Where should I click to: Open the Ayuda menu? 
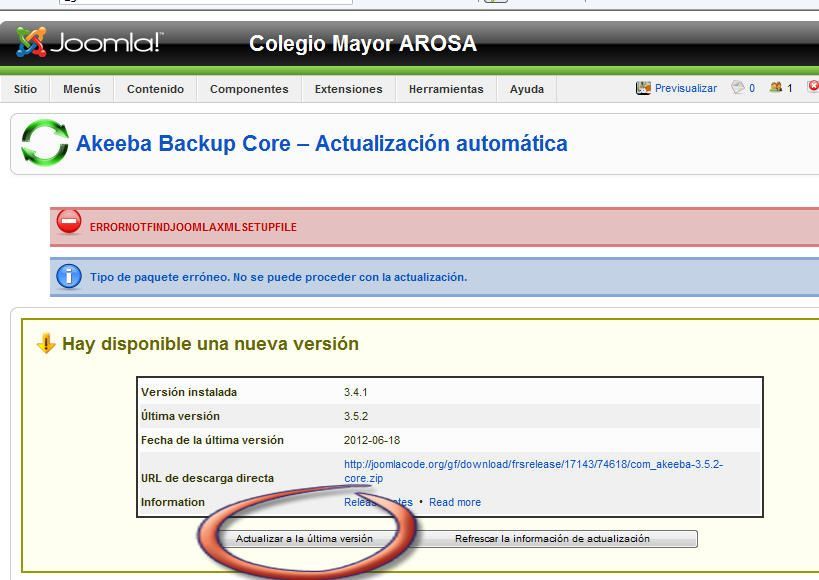(526, 89)
